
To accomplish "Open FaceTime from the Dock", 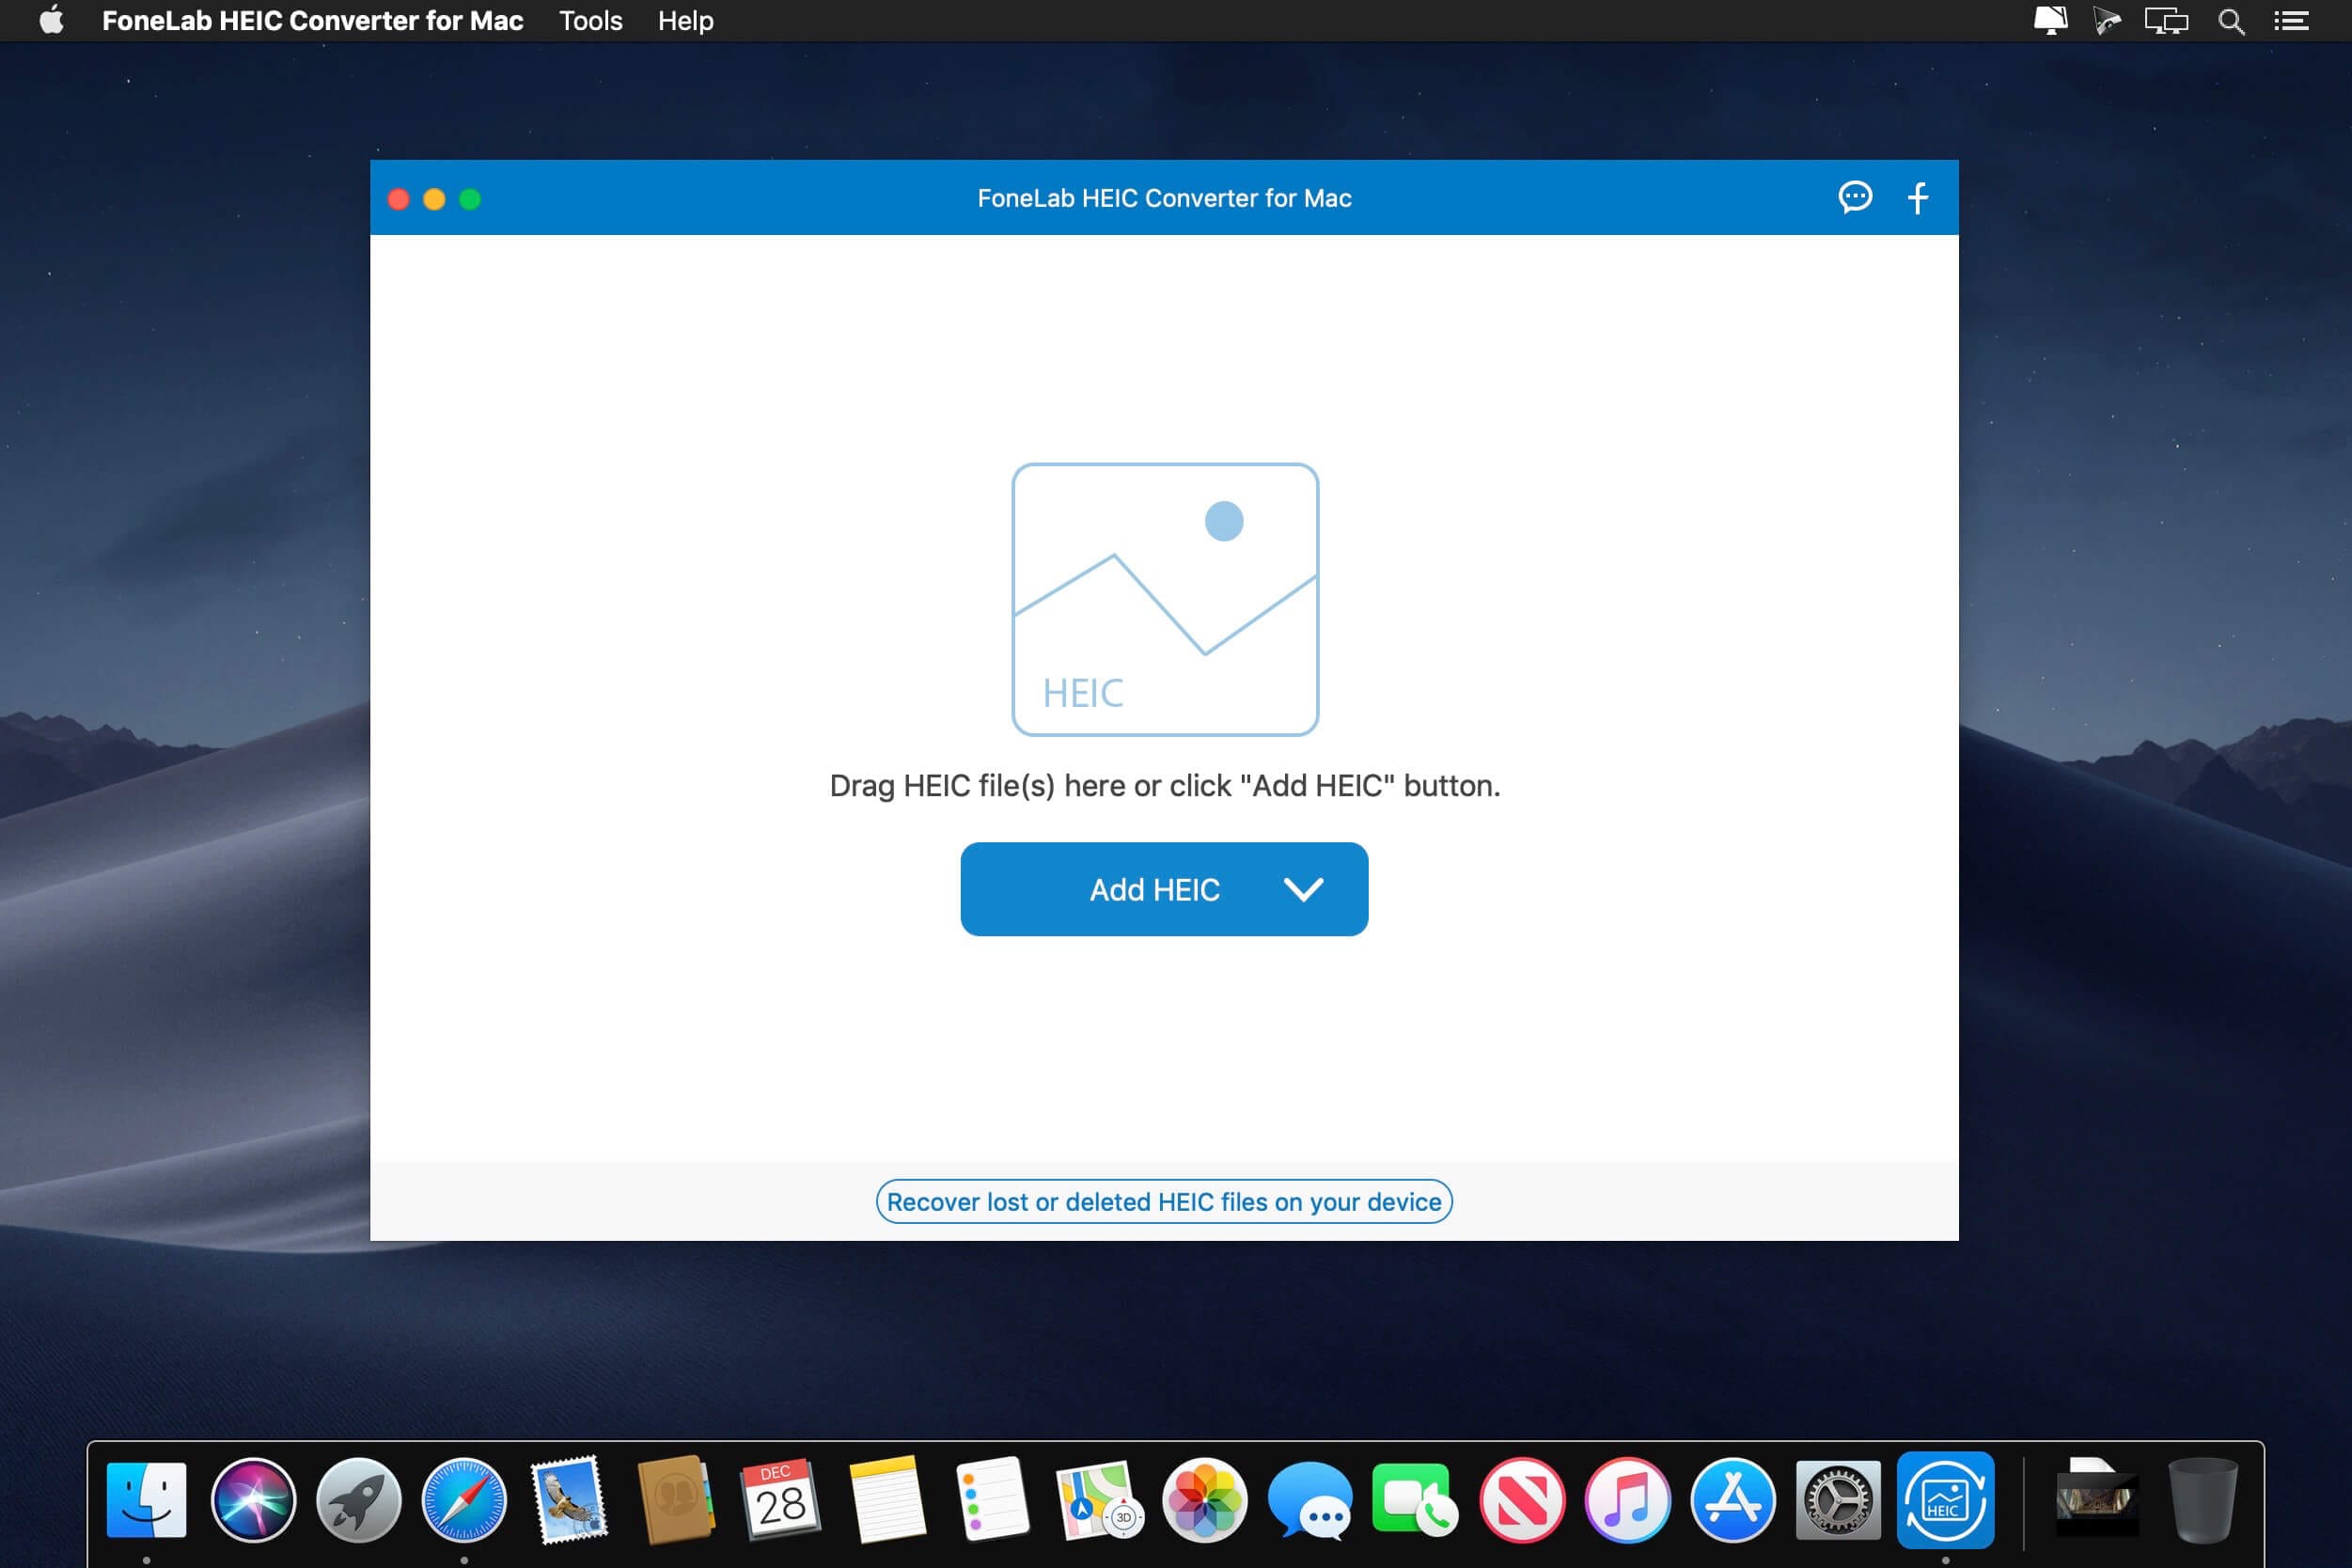I will [x=1414, y=1499].
